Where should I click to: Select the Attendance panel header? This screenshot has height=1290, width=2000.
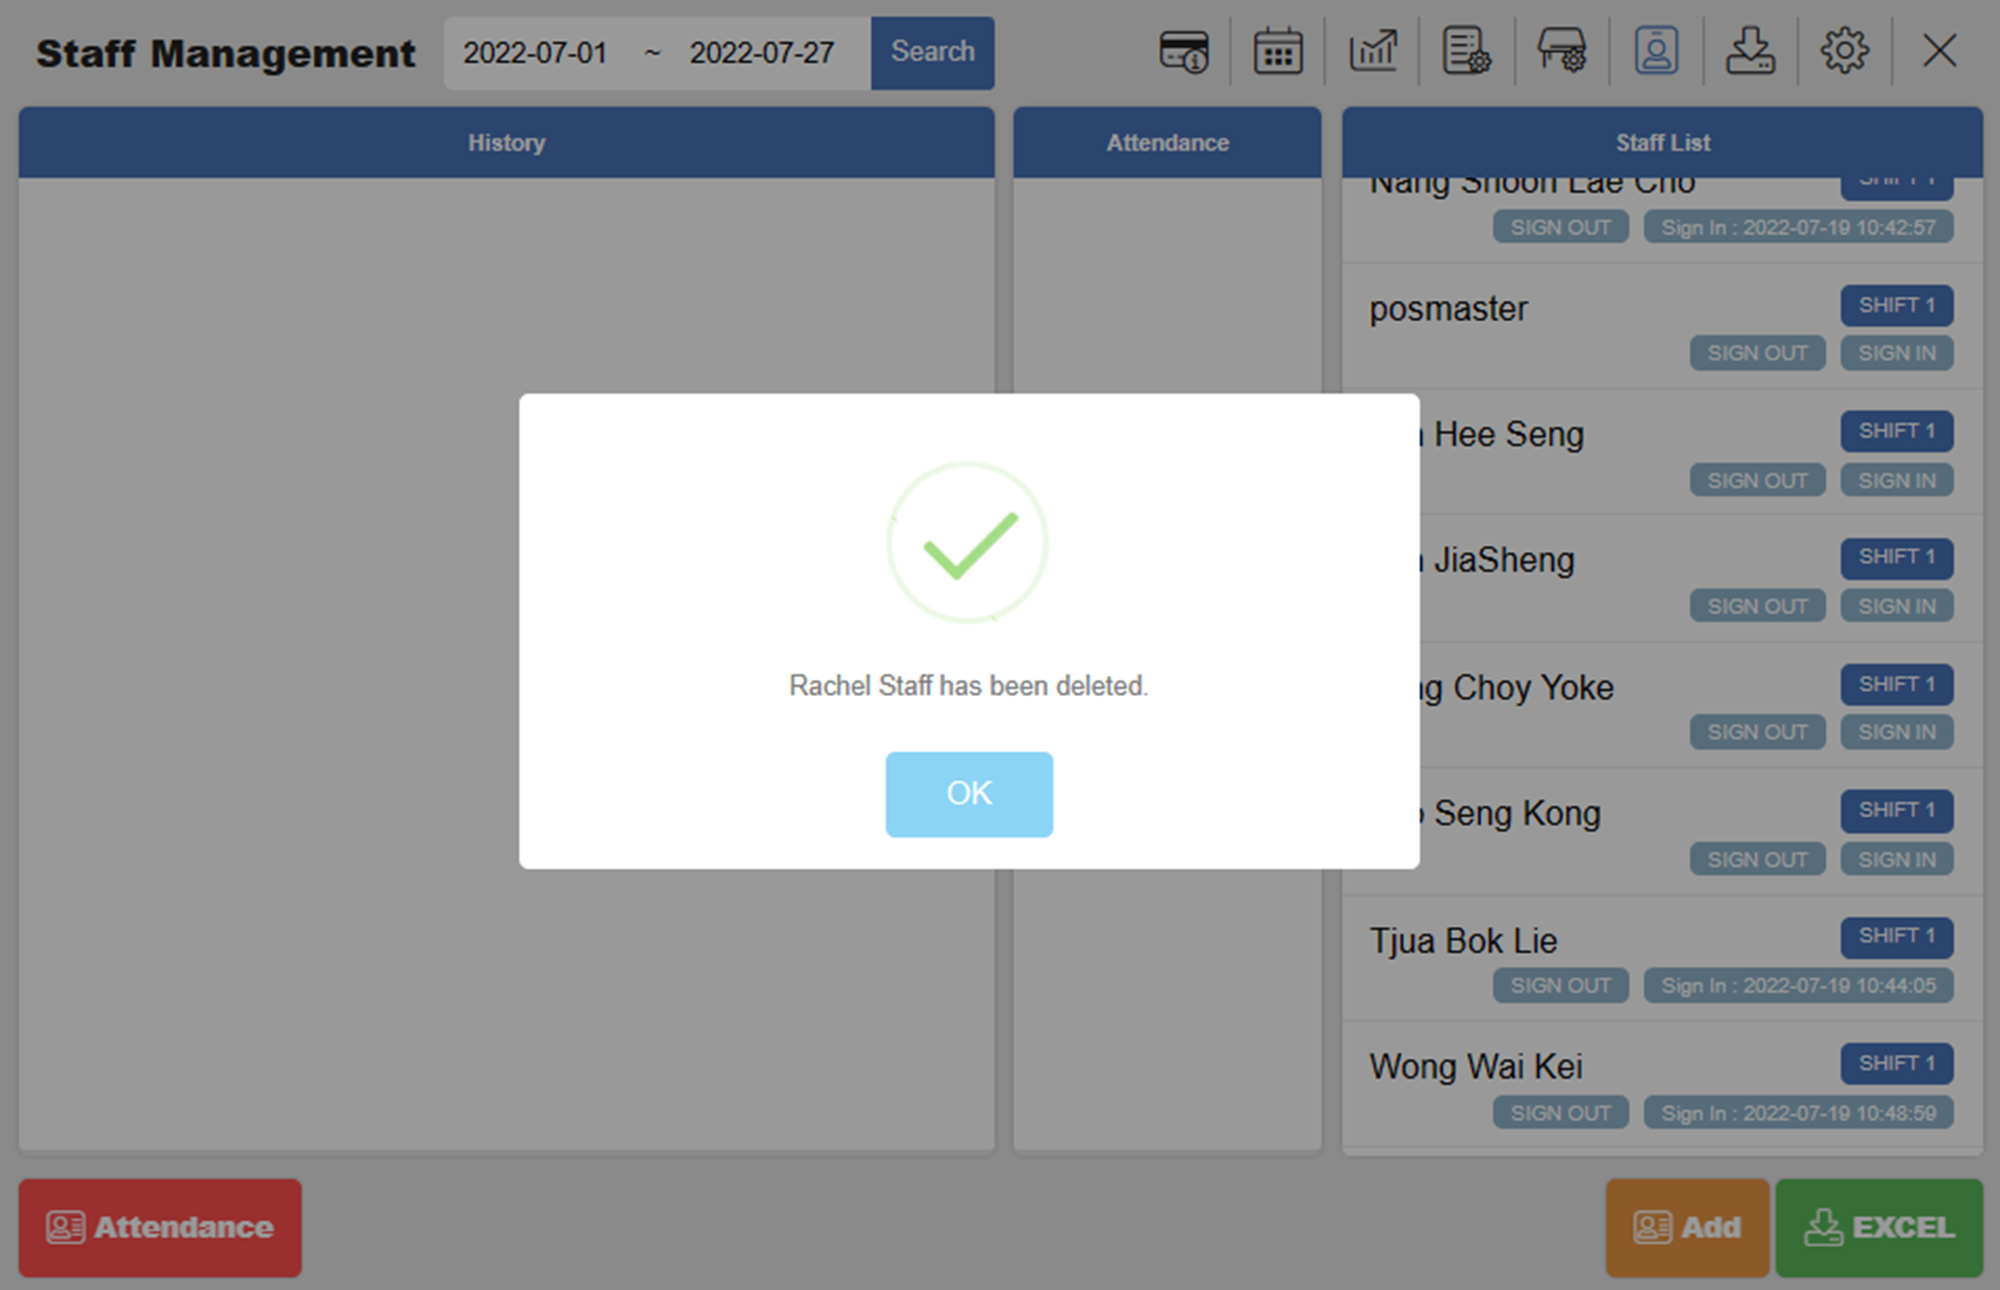tap(1167, 143)
